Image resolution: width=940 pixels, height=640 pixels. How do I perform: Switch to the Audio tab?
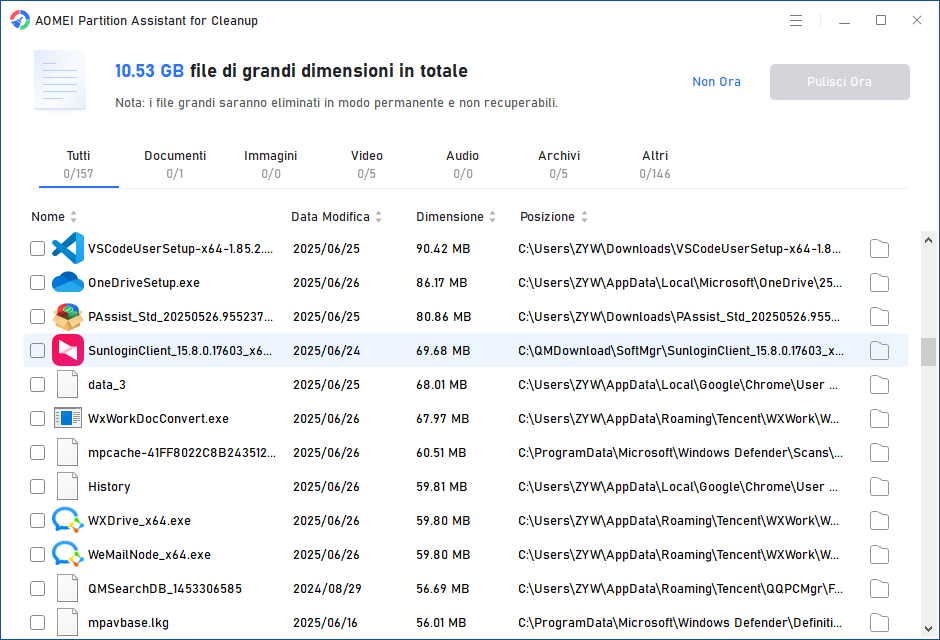point(462,165)
